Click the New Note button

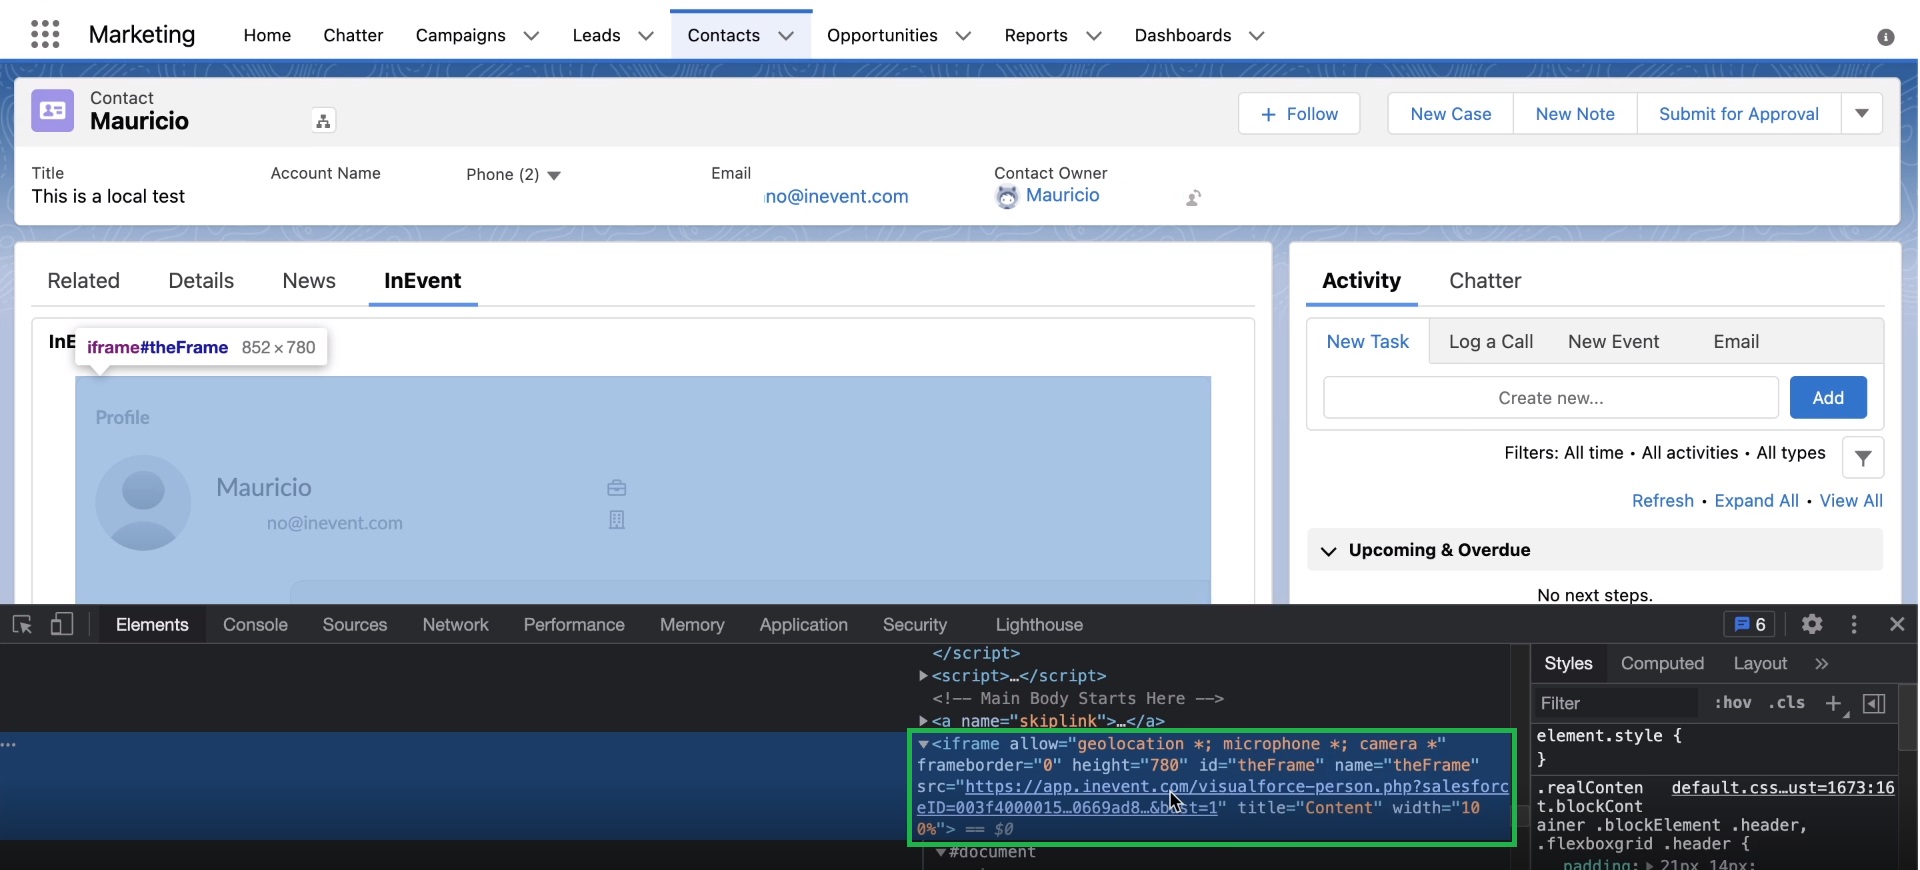(x=1575, y=114)
